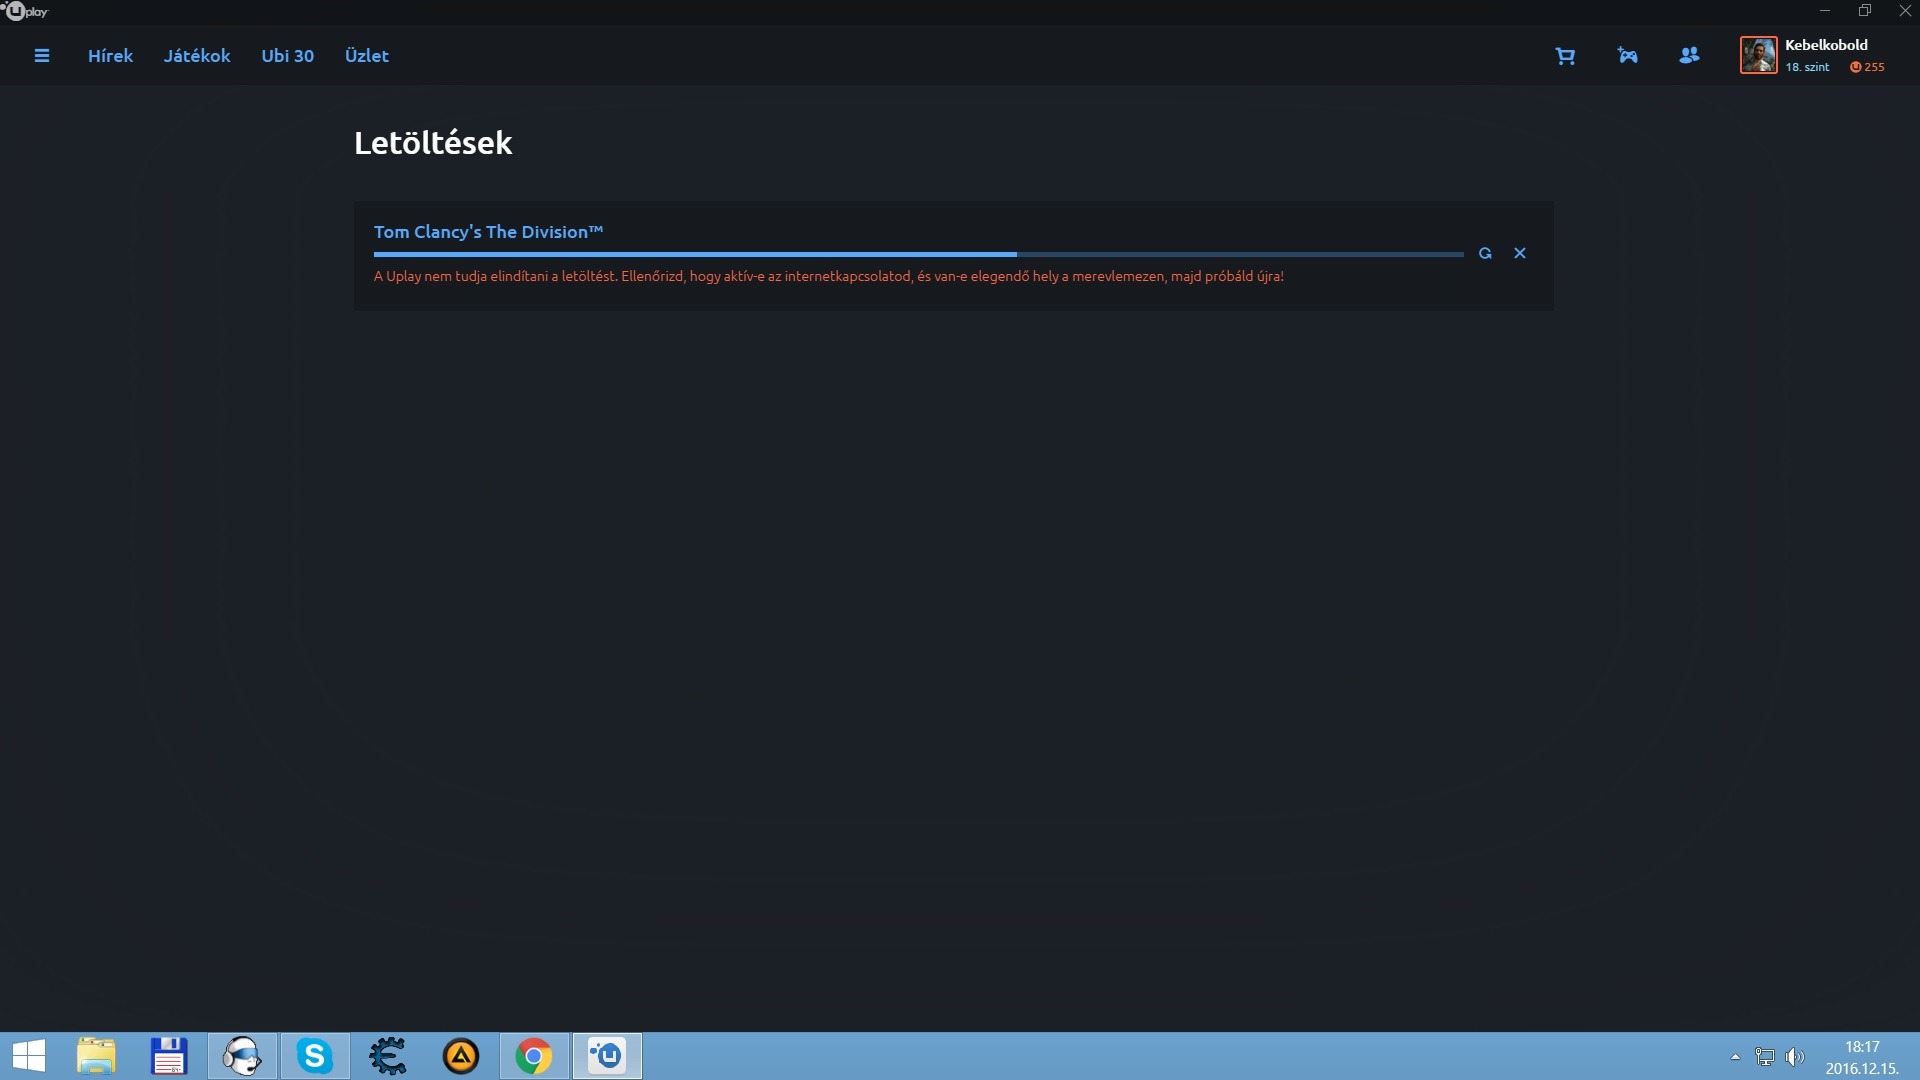
Task: Click The Division download progress bar
Action: pos(918,255)
